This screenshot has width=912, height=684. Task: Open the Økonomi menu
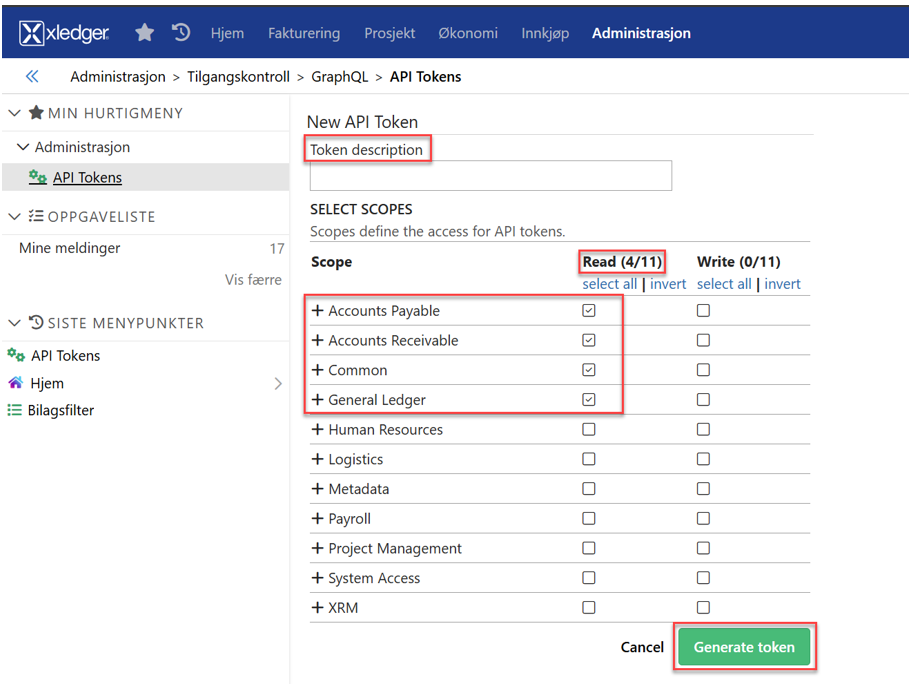pos(467,33)
